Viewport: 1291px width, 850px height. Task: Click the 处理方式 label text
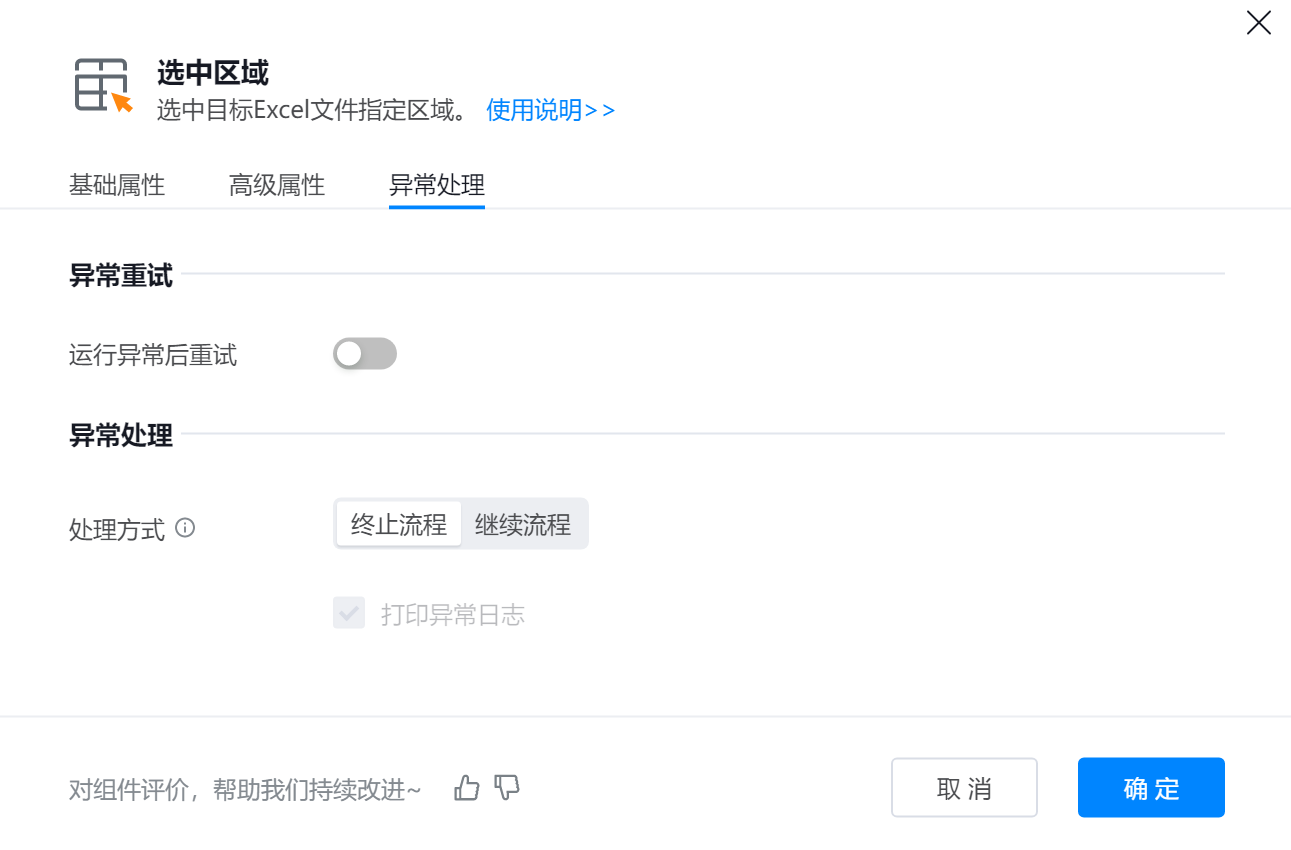click(117, 529)
